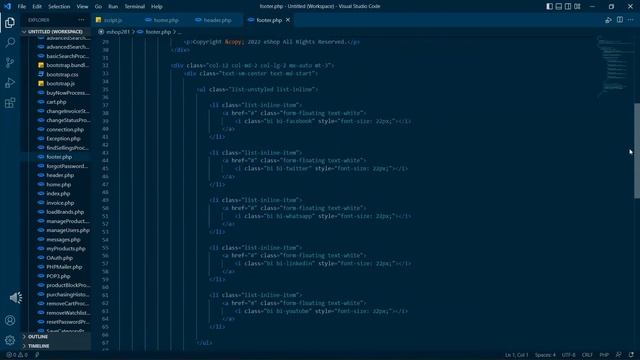Click the feedback icon in status bar

(x=619, y=355)
